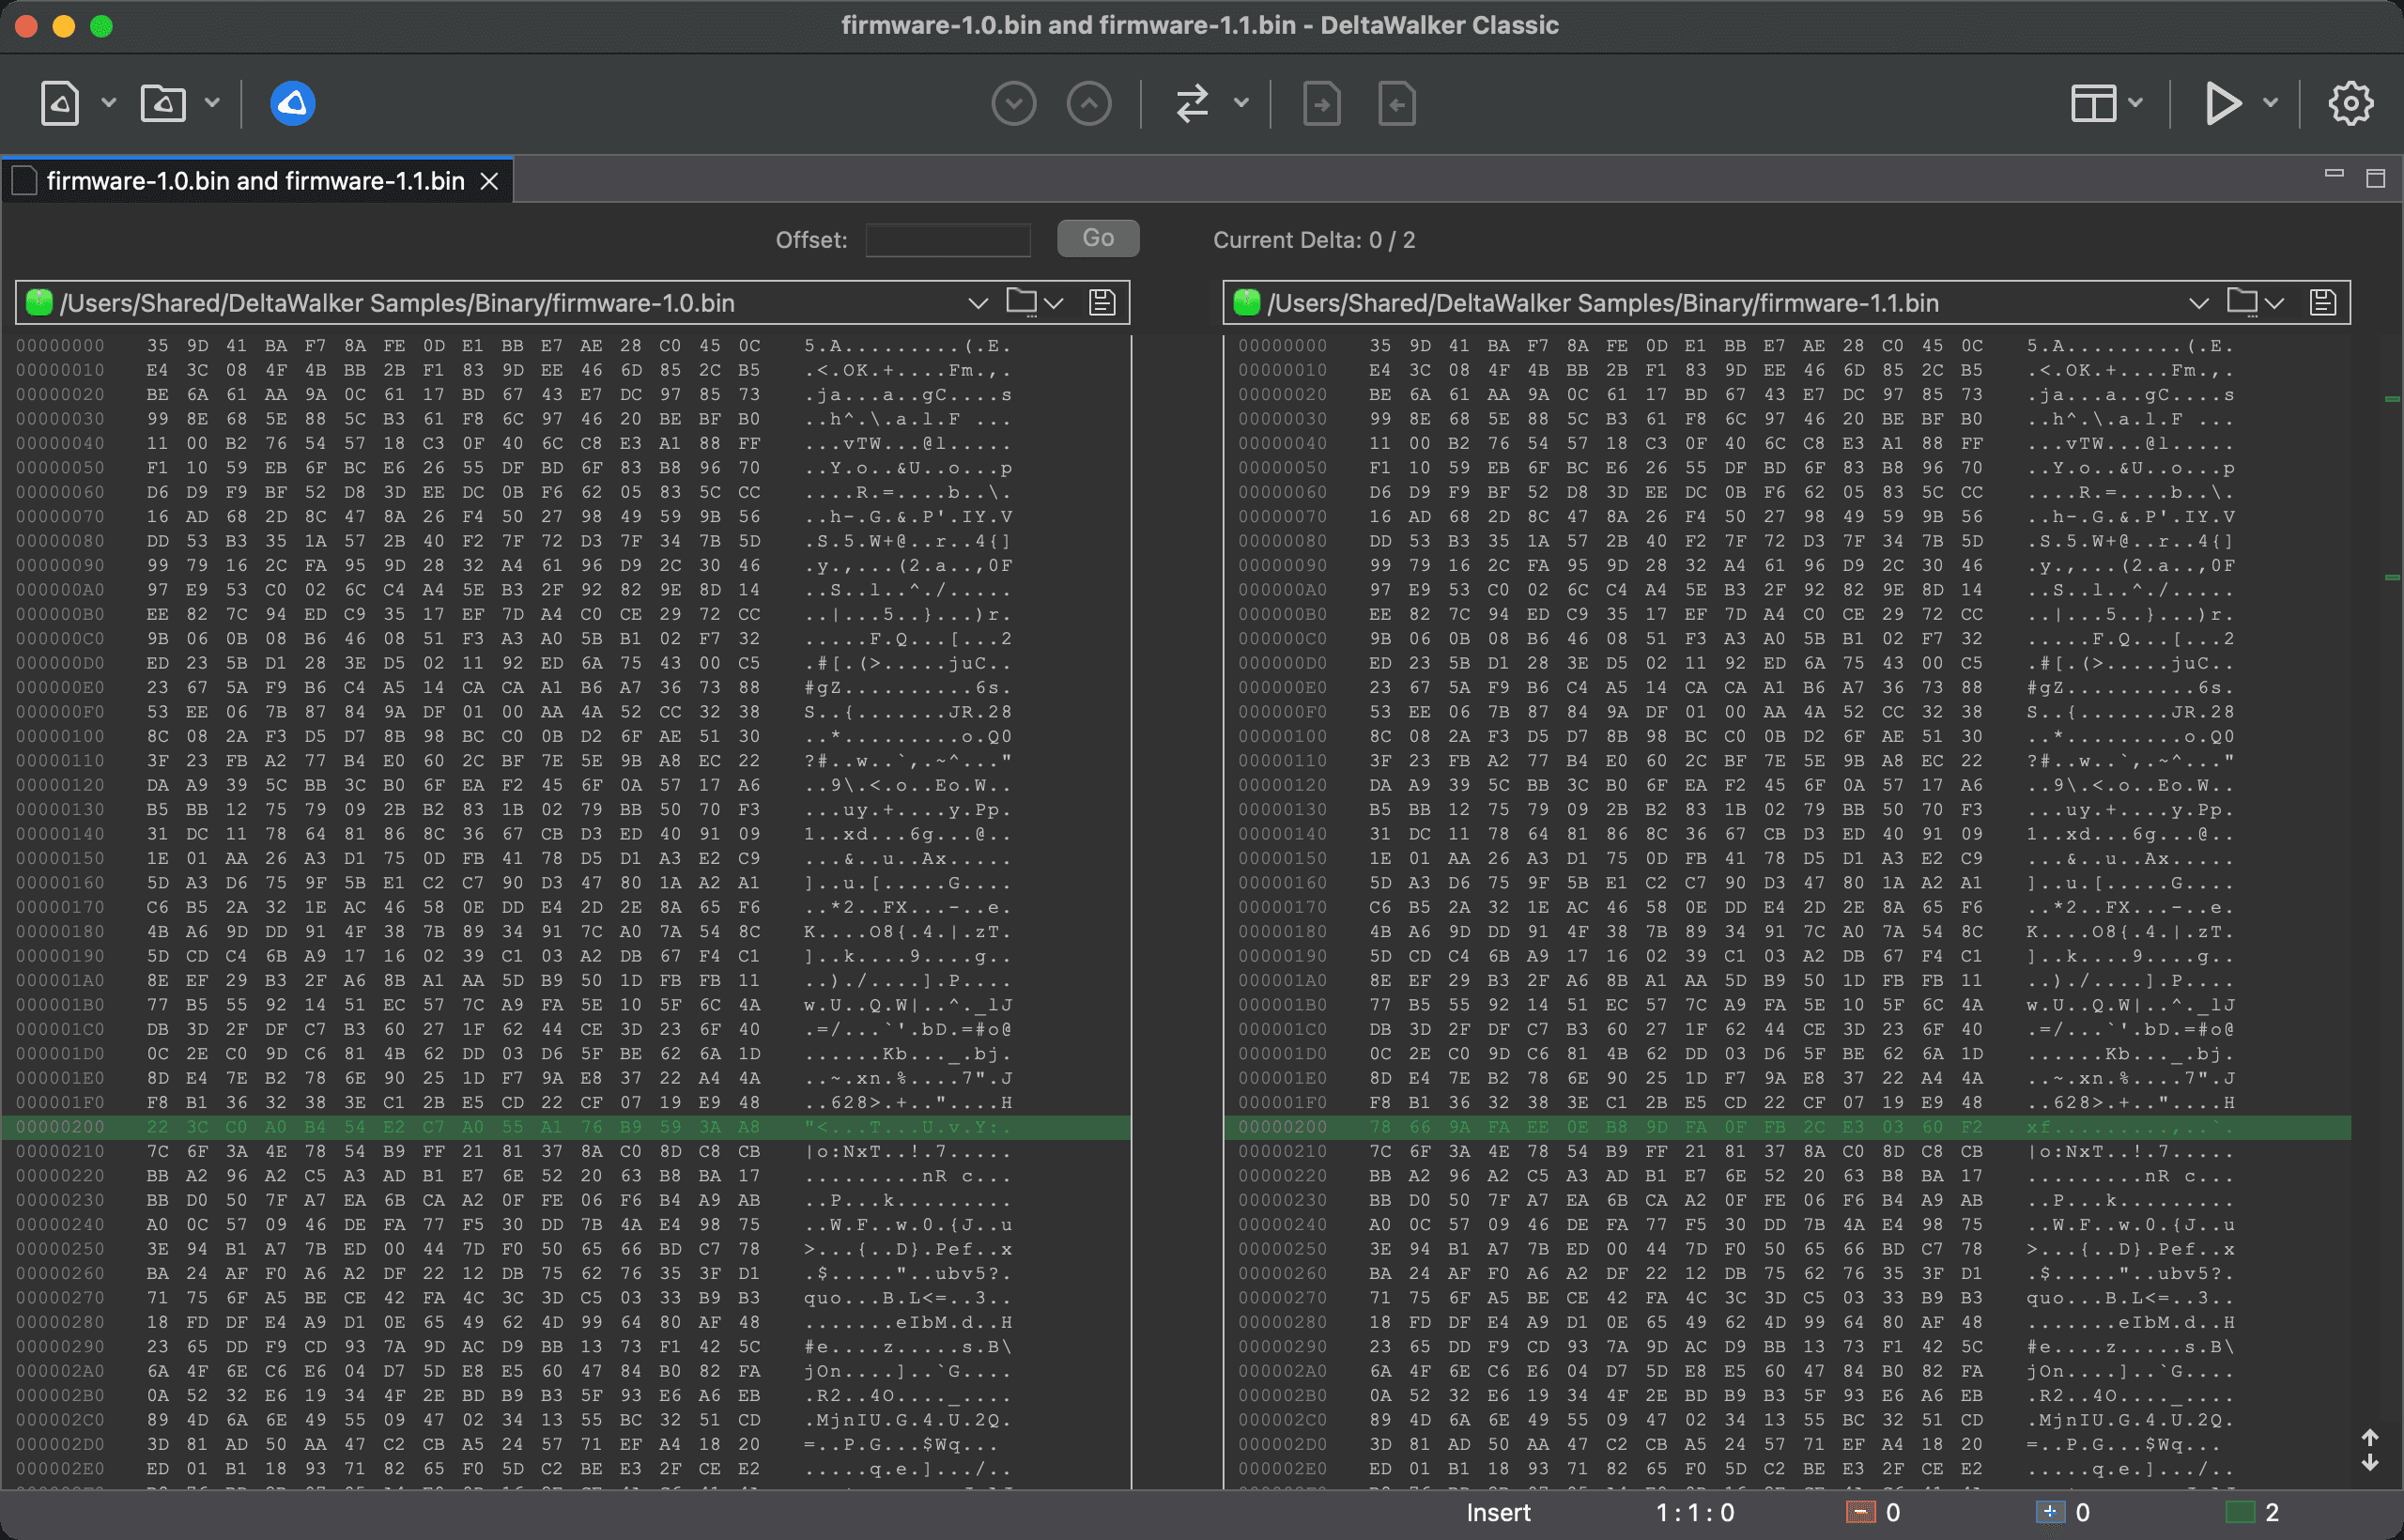Expand left file path history dropdown
2404x1540 pixels.
pos(978,303)
